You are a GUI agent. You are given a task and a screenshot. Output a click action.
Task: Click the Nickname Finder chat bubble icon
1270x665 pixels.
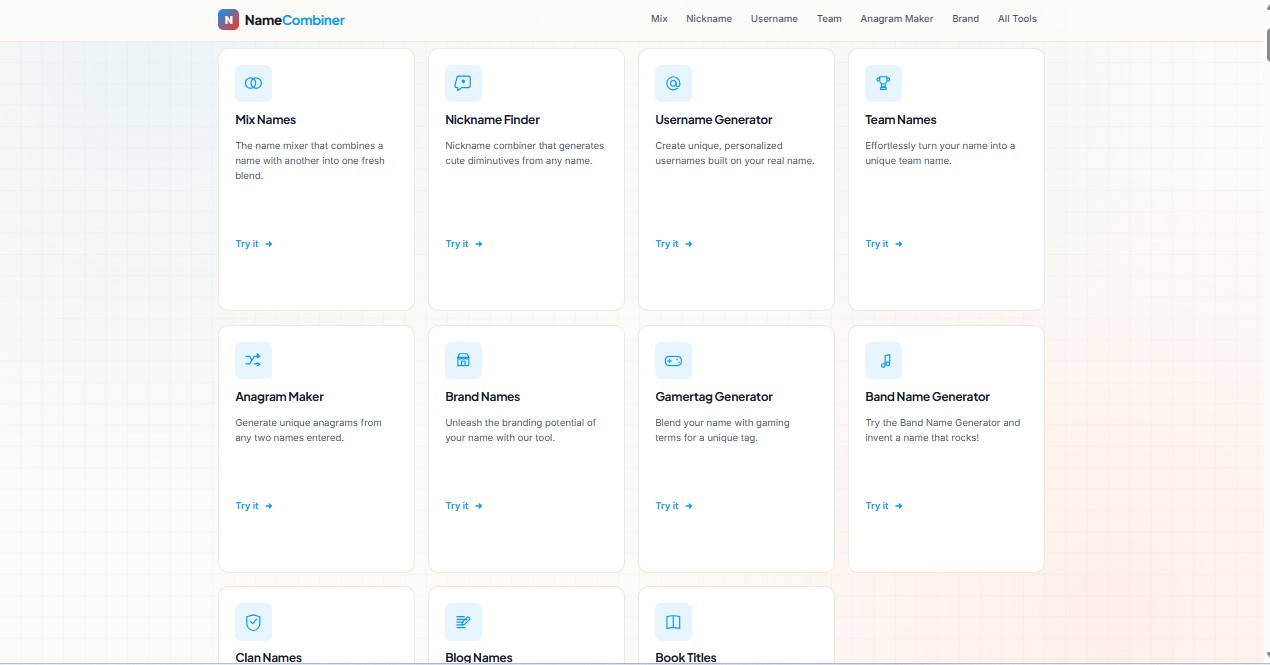[x=463, y=84]
